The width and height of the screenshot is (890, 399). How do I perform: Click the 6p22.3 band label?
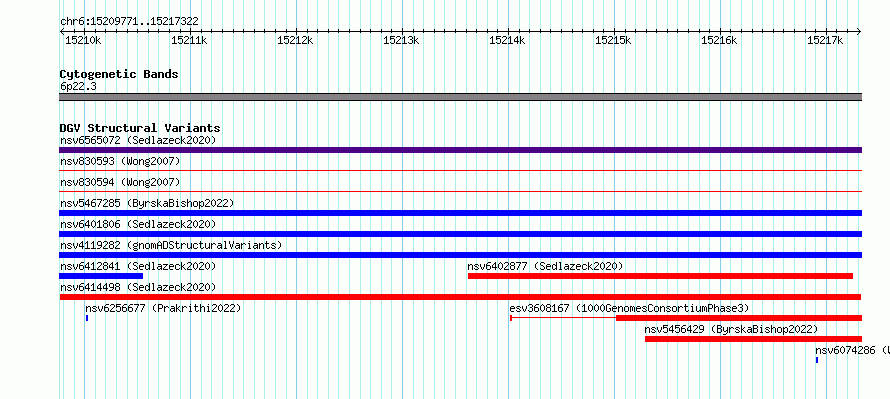pos(78,86)
